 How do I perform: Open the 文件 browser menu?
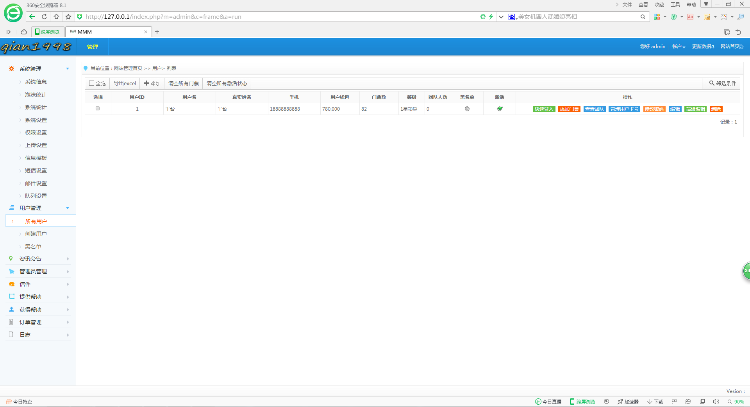click(x=627, y=4)
